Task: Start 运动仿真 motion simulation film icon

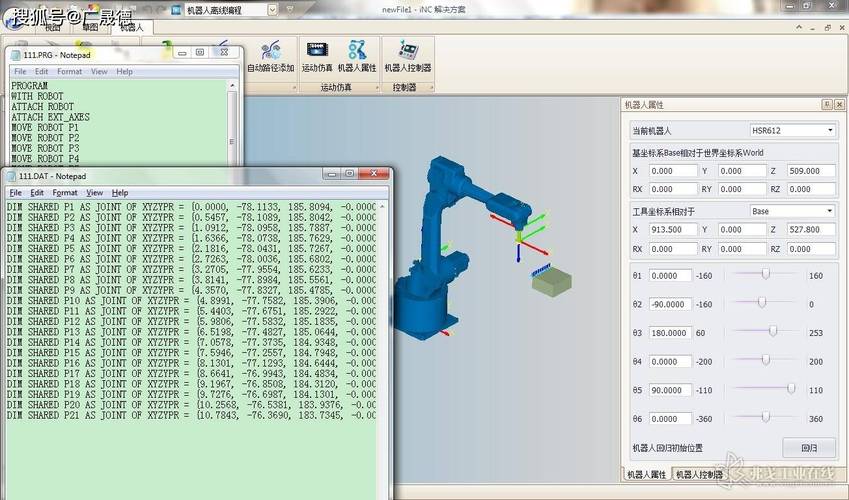Action: click(317, 57)
